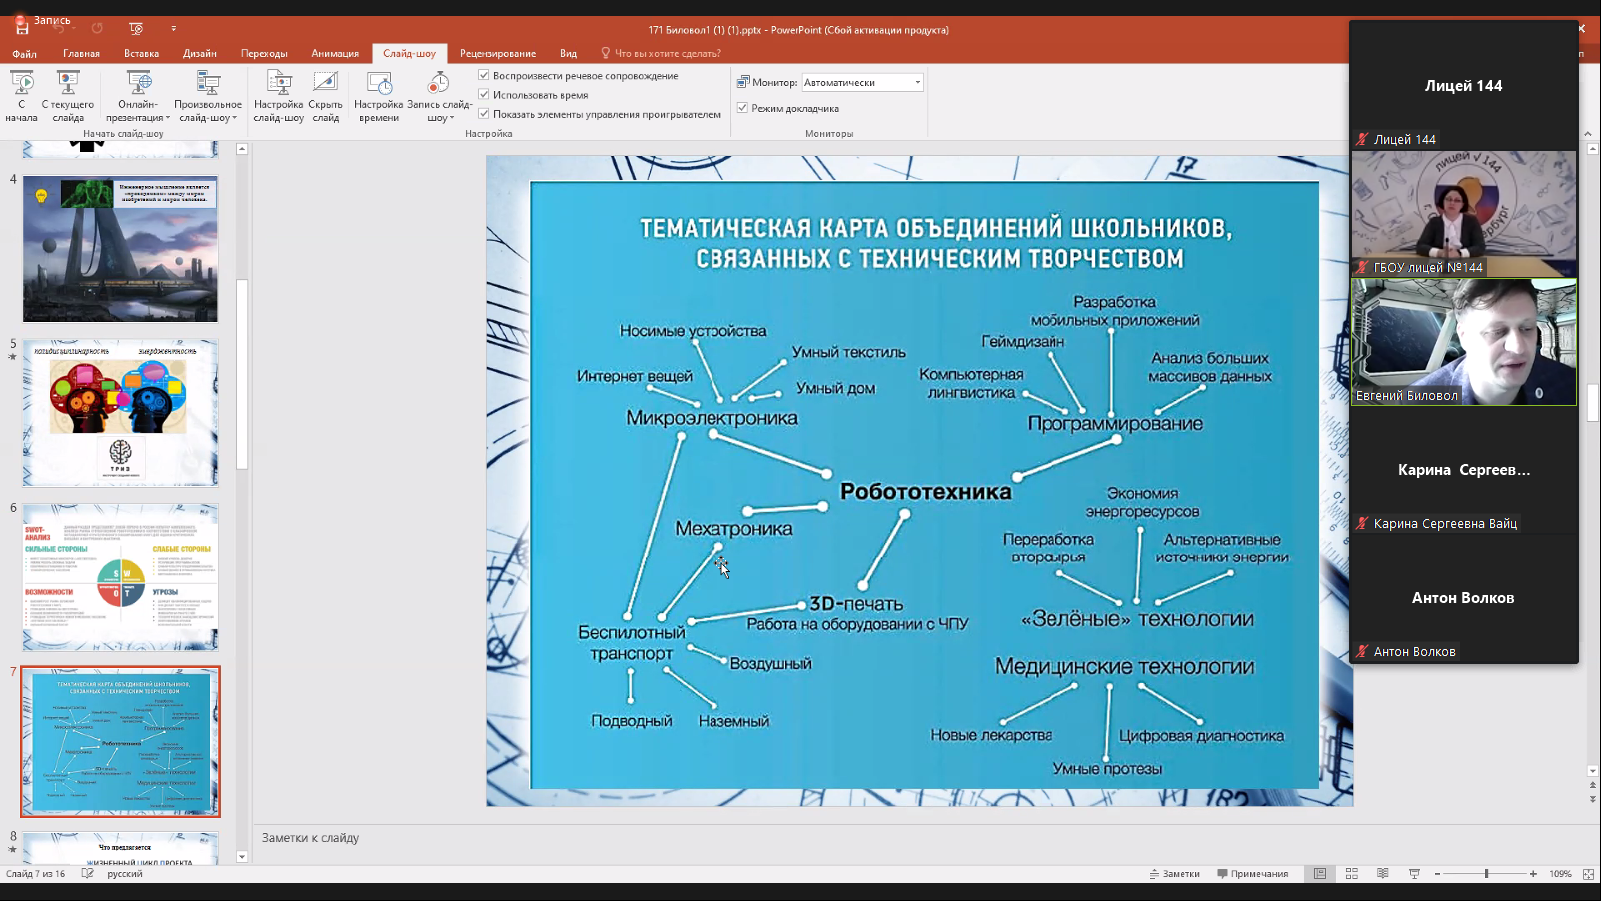Screen dimensions: 1601x901
Task: Start slideshow from current slide icon
Action: point(67,82)
